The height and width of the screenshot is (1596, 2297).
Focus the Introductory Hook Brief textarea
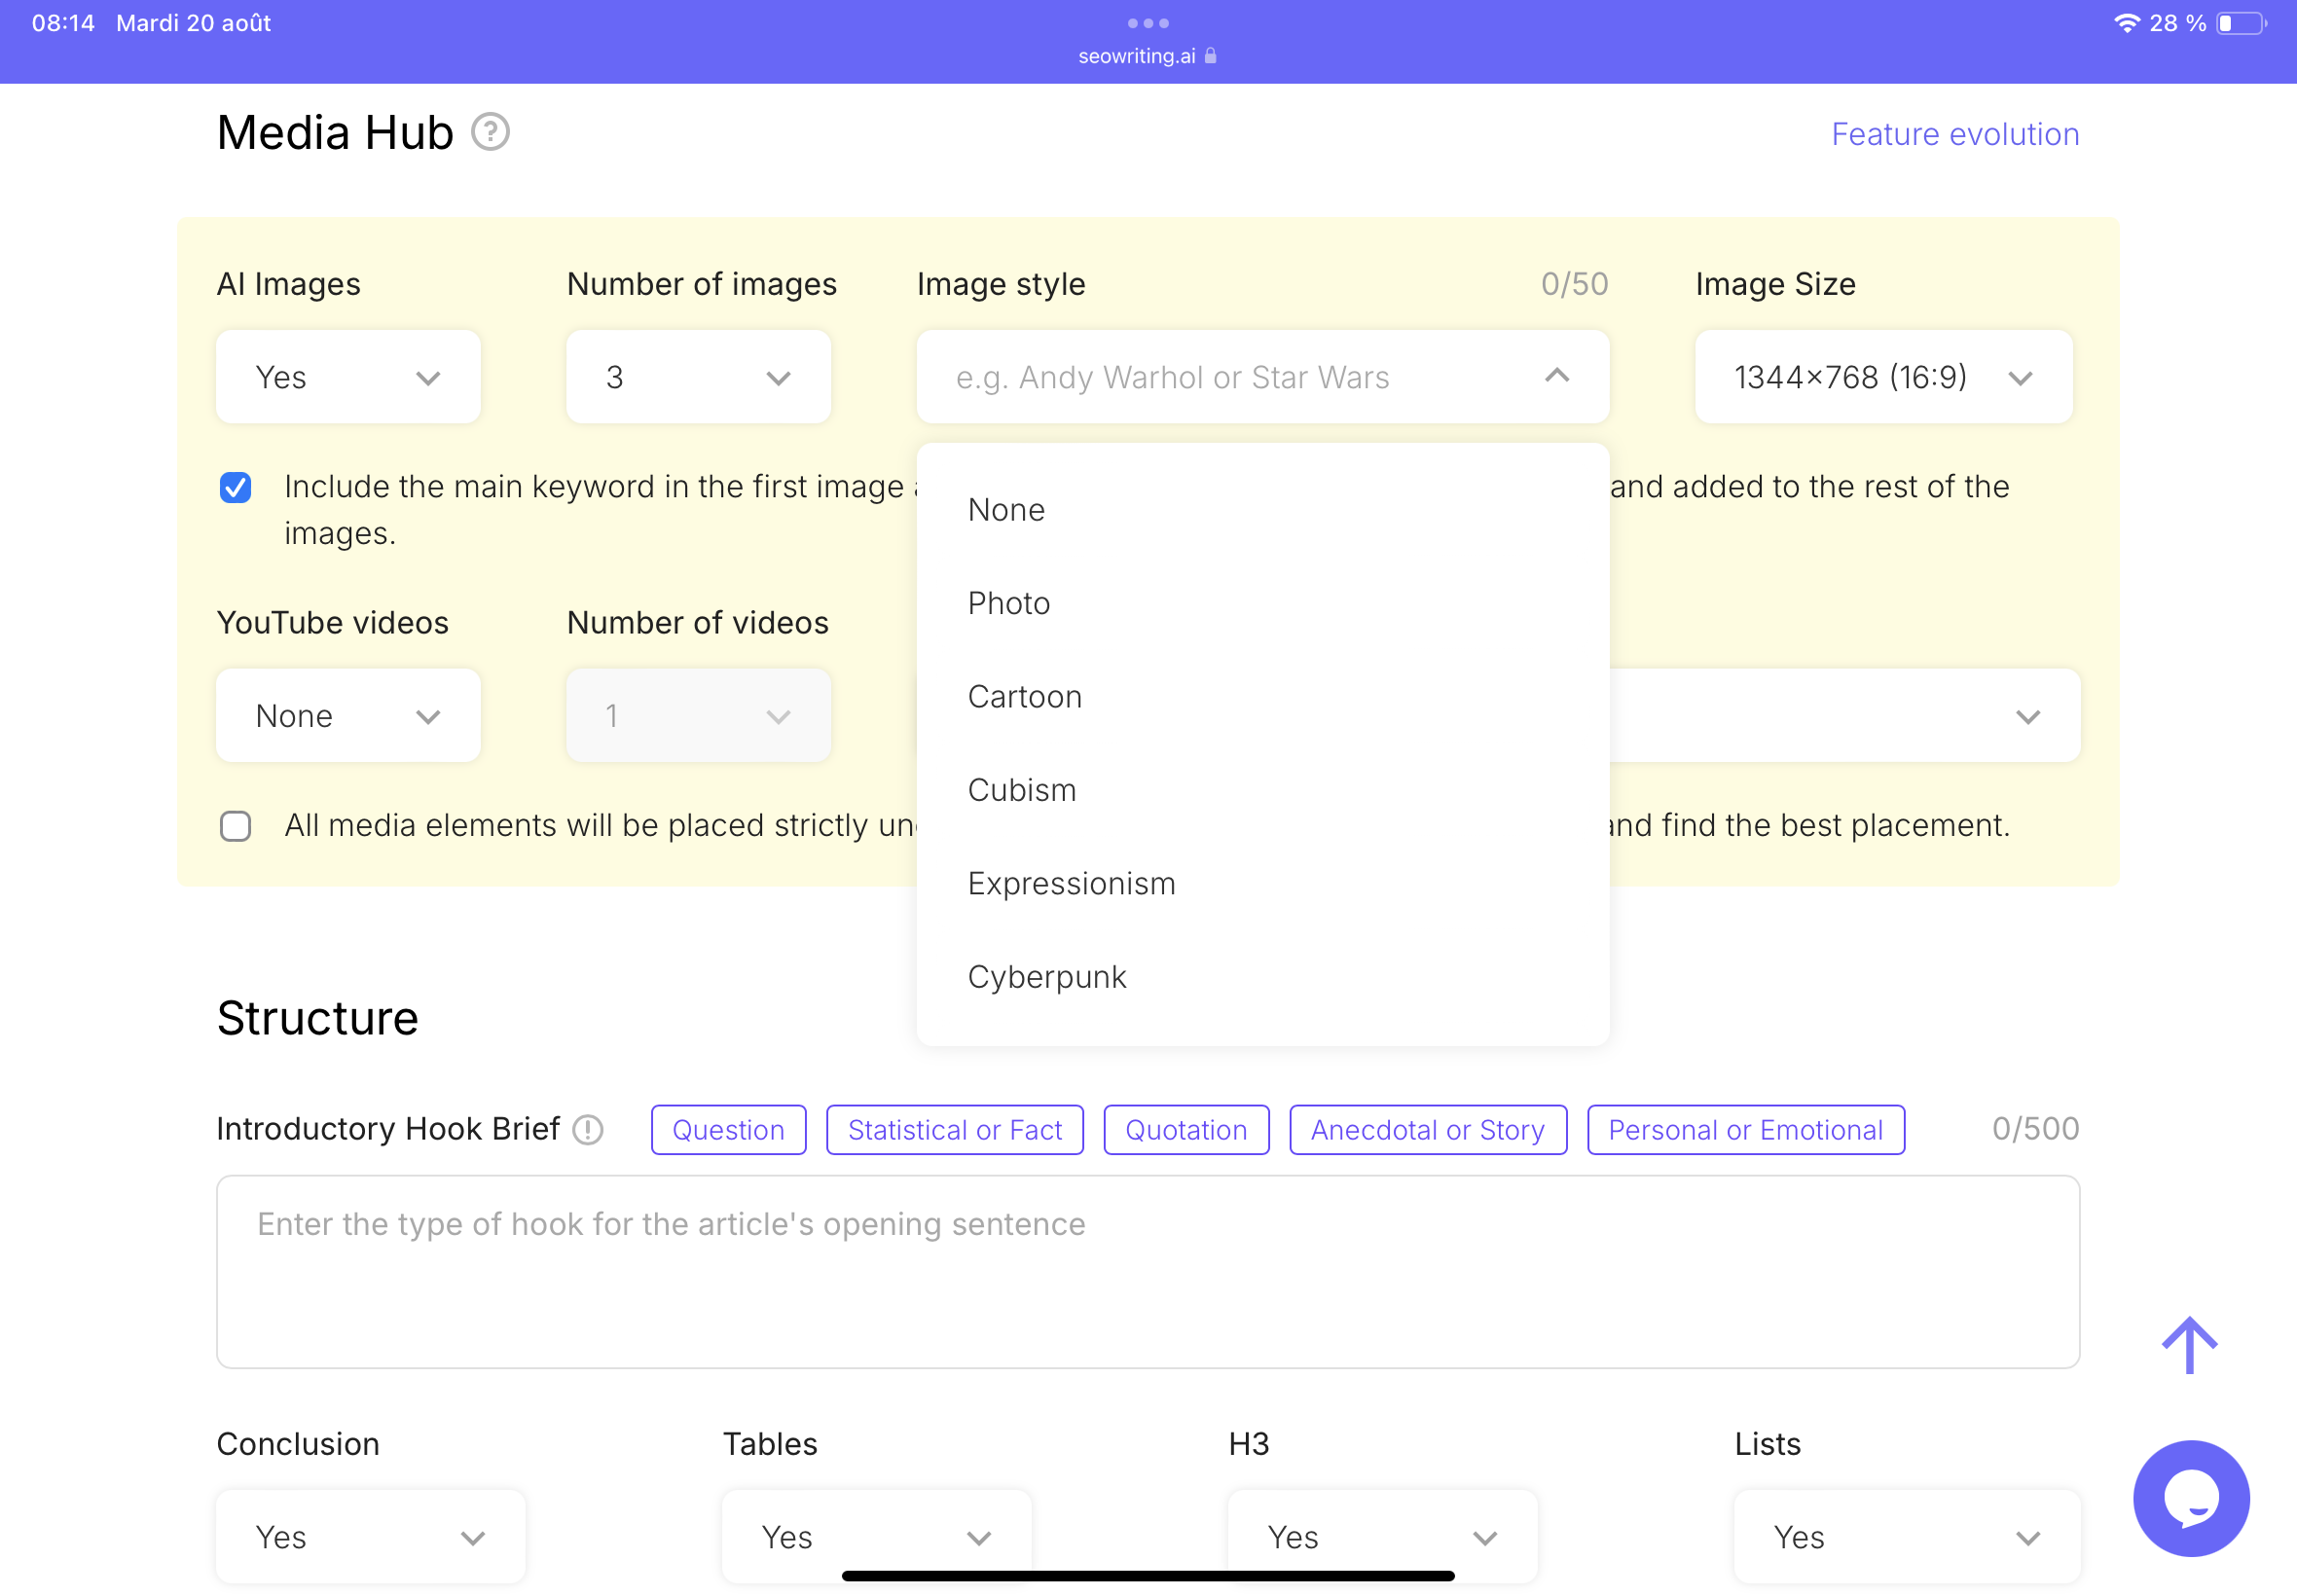(1148, 1271)
